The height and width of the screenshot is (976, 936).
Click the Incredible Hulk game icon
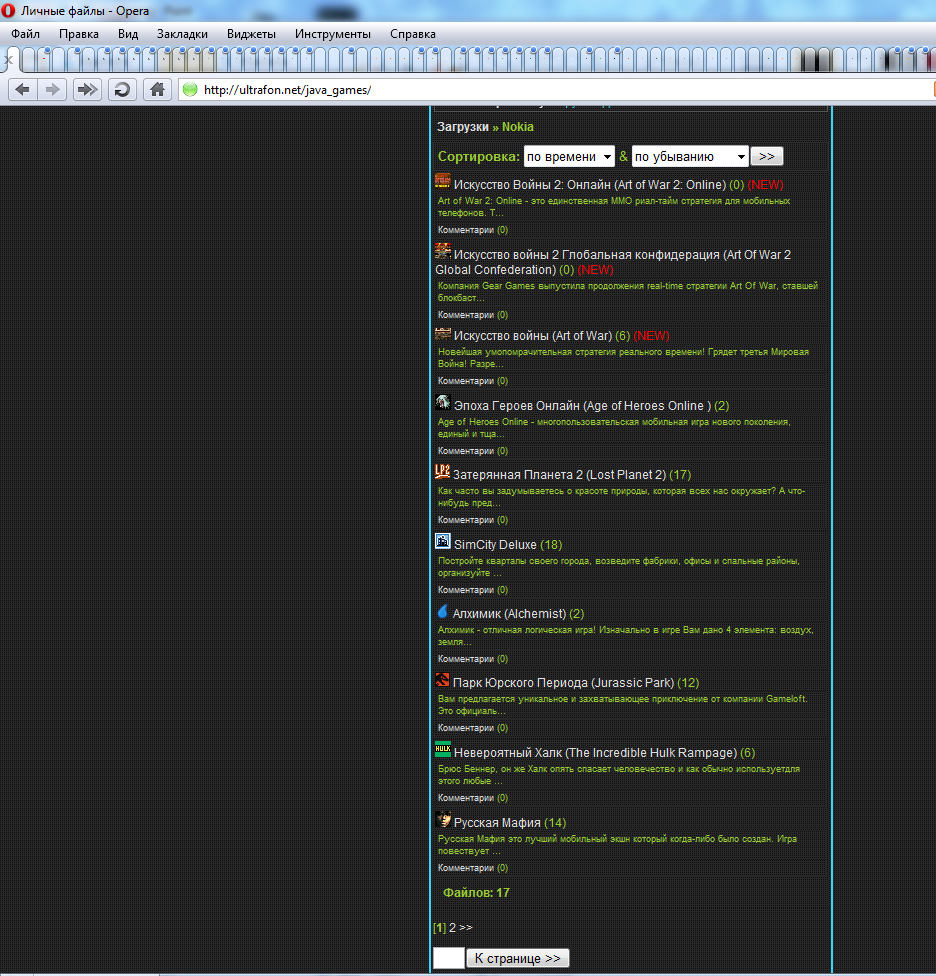click(x=443, y=750)
